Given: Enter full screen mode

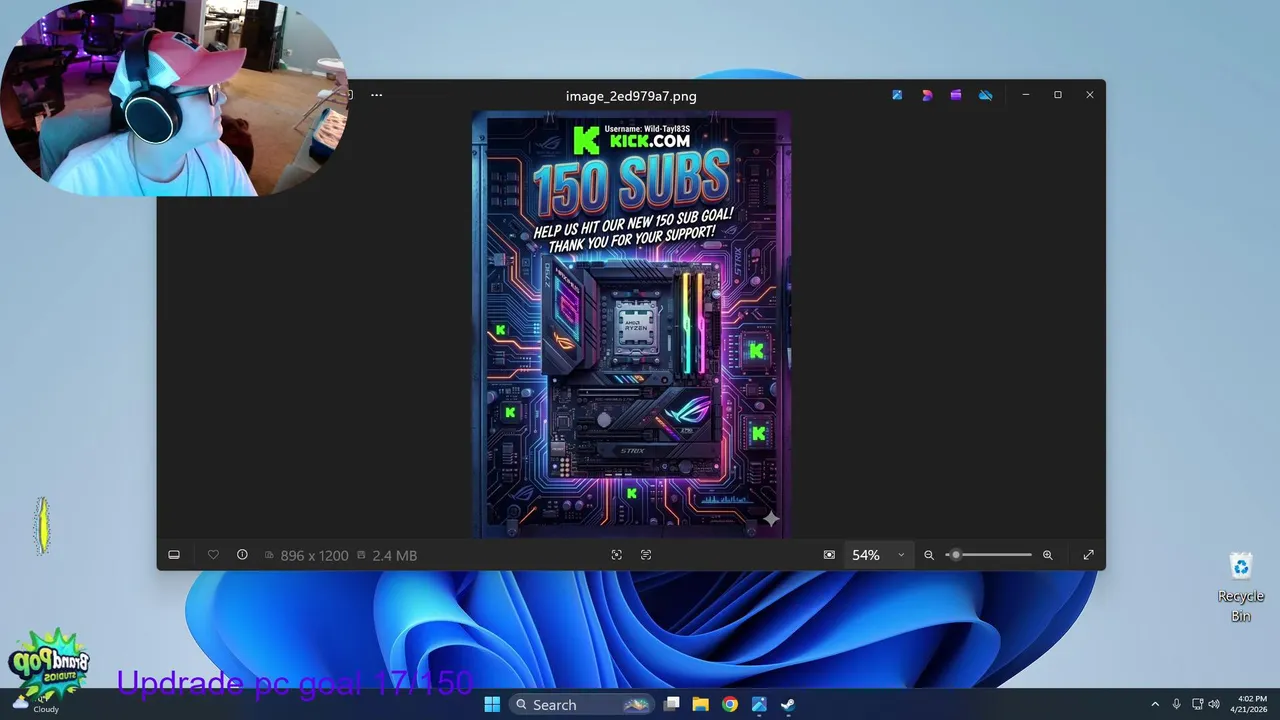Looking at the screenshot, I should [1088, 555].
